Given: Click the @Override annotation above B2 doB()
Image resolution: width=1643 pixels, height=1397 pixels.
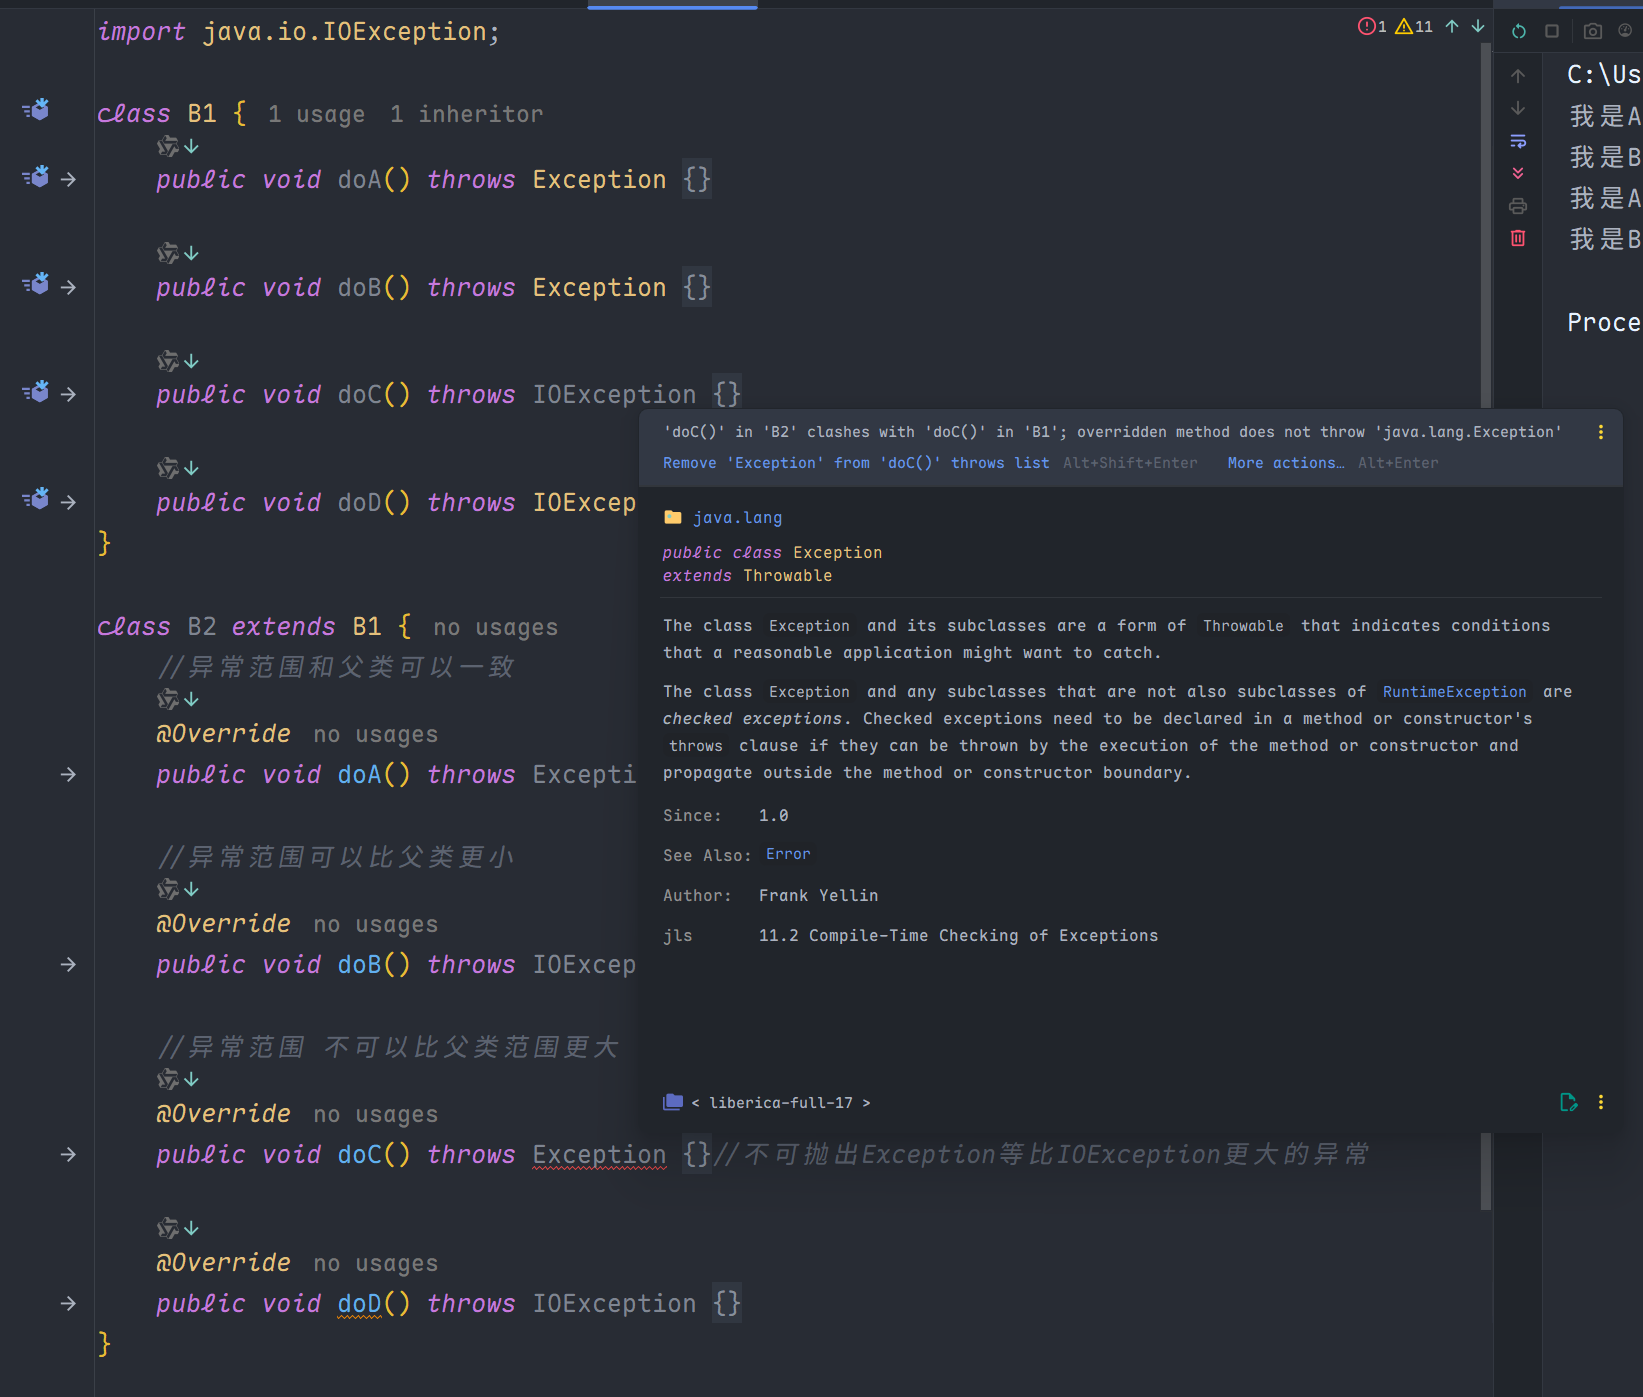Looking at the screenshot, I should coord(223,923).
